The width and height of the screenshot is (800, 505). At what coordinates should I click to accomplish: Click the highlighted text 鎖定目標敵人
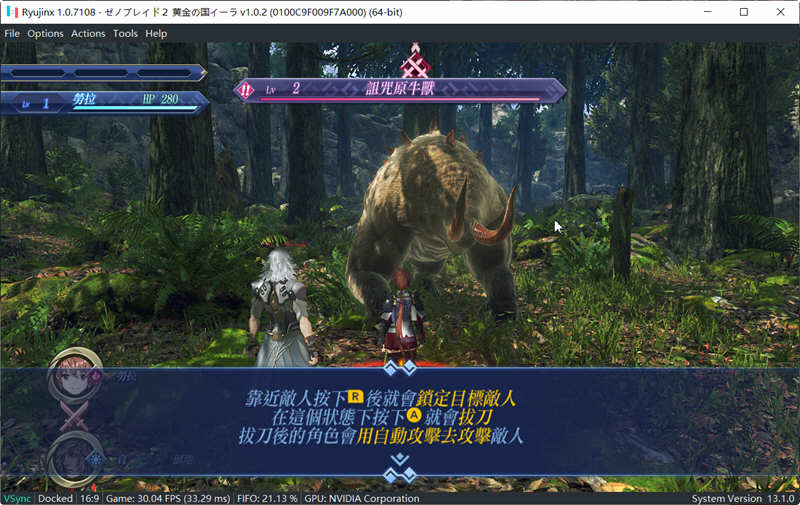[x=465, y=398]
